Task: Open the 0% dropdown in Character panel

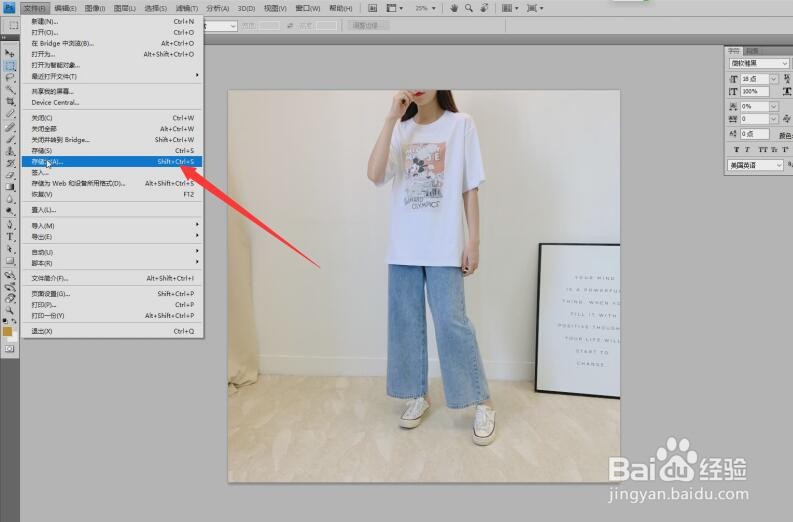Action: (x=774, y=106)
